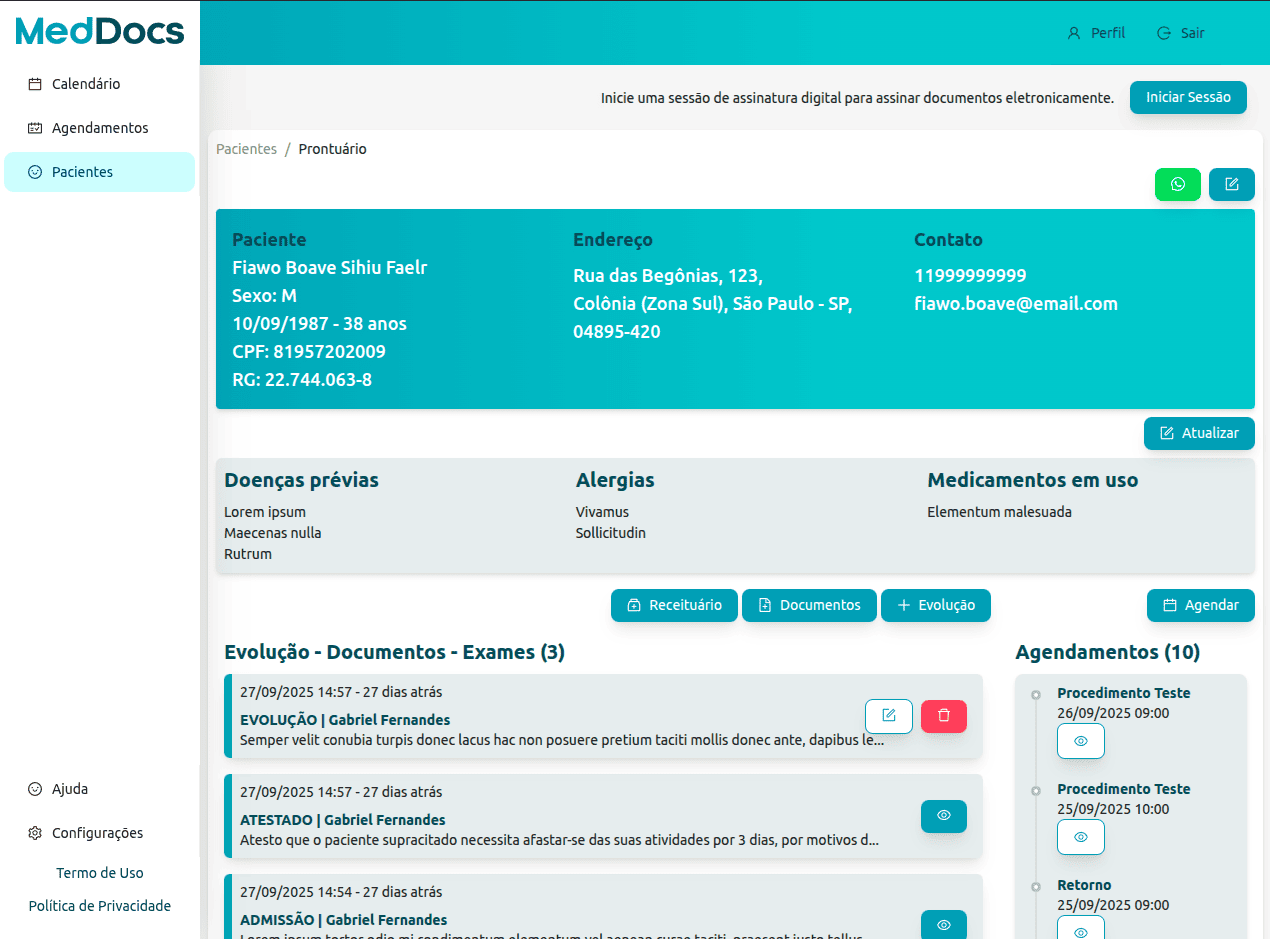View the ADMISSÃO entry via eye icon

click(x=943, y=925)
